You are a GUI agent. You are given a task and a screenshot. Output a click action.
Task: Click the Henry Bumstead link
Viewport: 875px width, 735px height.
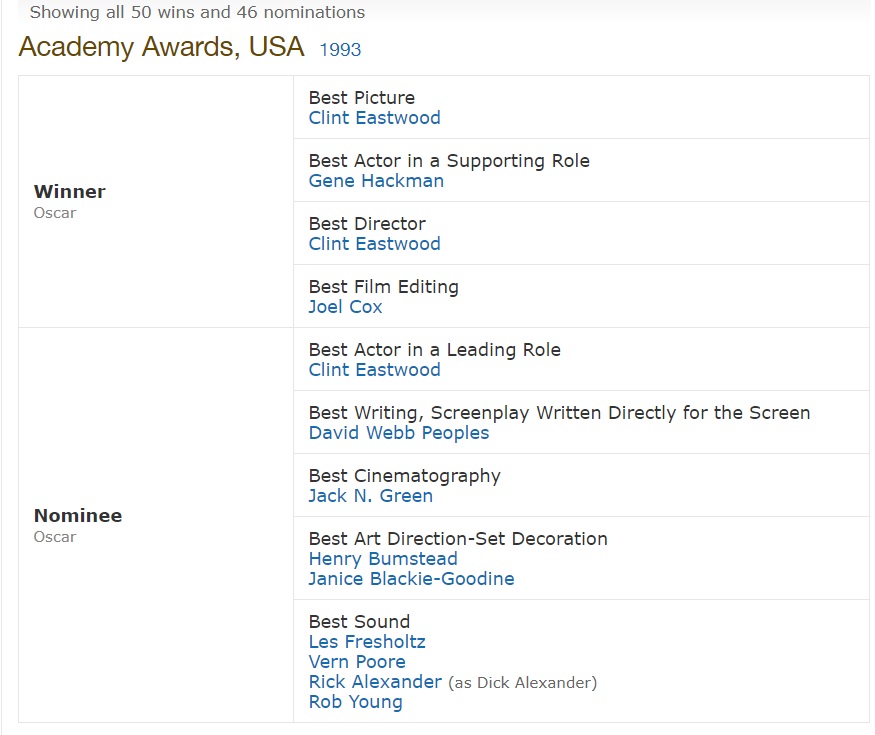[x=383, y=559]
